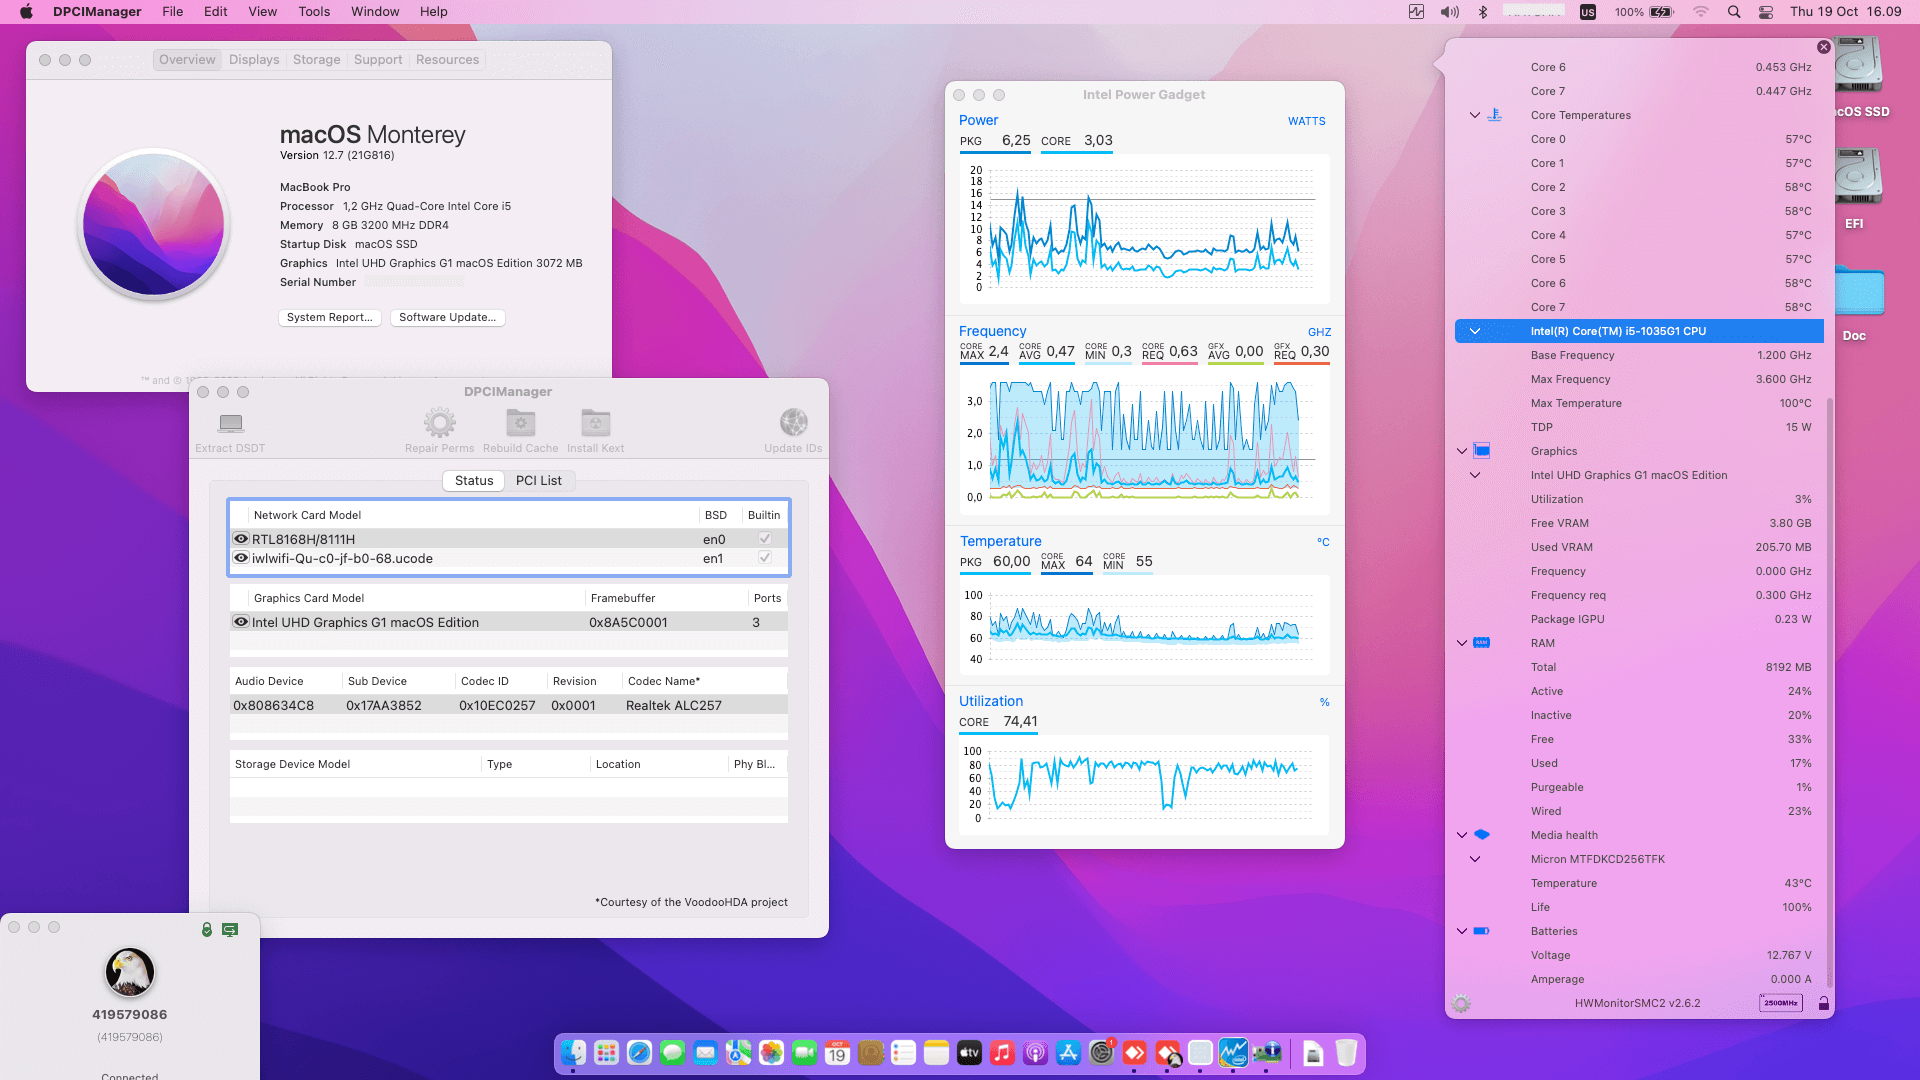The height and width of the screenshot is (1080, 1920).
Task: Click the Install Kext toolbar icon
Action: pyautogui.click(x=595, y=423)
